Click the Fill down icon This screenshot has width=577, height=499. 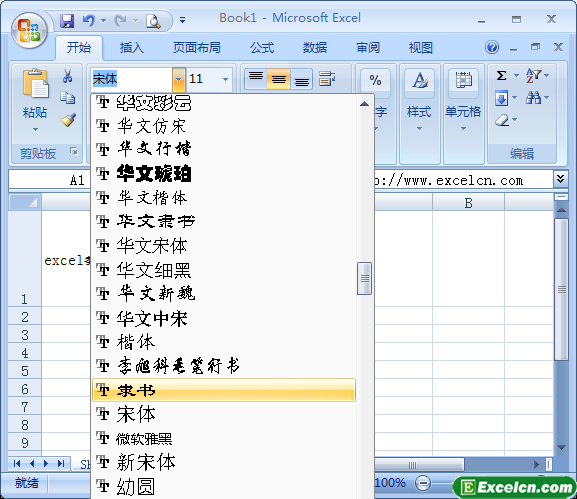click(x=501, y=98)
